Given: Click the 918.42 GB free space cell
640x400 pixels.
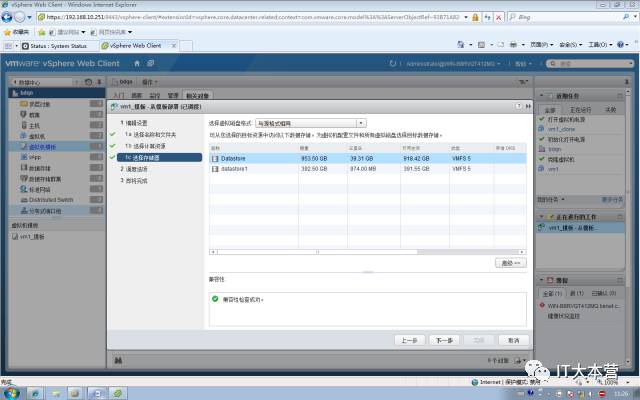Looking at the screenshot, I should tap(416, 158).
